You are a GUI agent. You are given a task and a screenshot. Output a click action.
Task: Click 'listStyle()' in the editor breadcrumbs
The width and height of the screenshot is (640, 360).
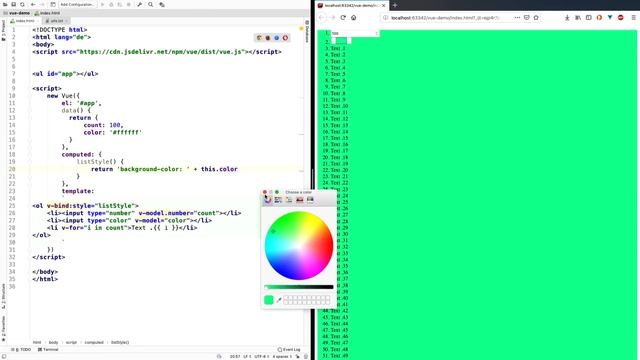click(120, 342)
